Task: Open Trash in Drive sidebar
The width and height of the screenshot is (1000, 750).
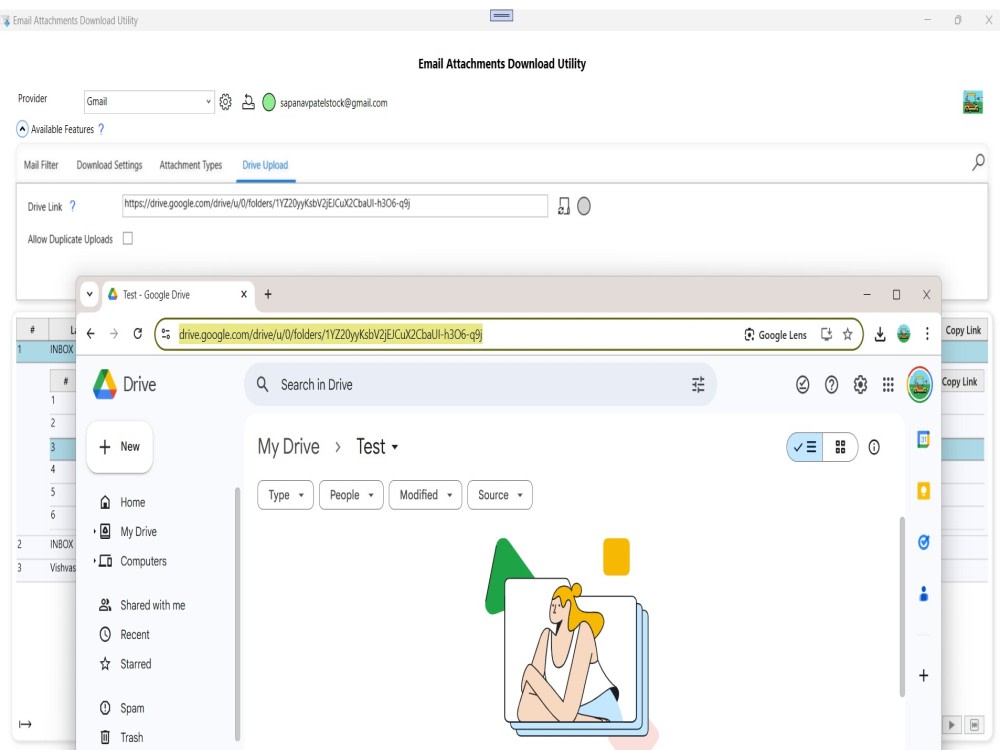Action: point(122,737)
